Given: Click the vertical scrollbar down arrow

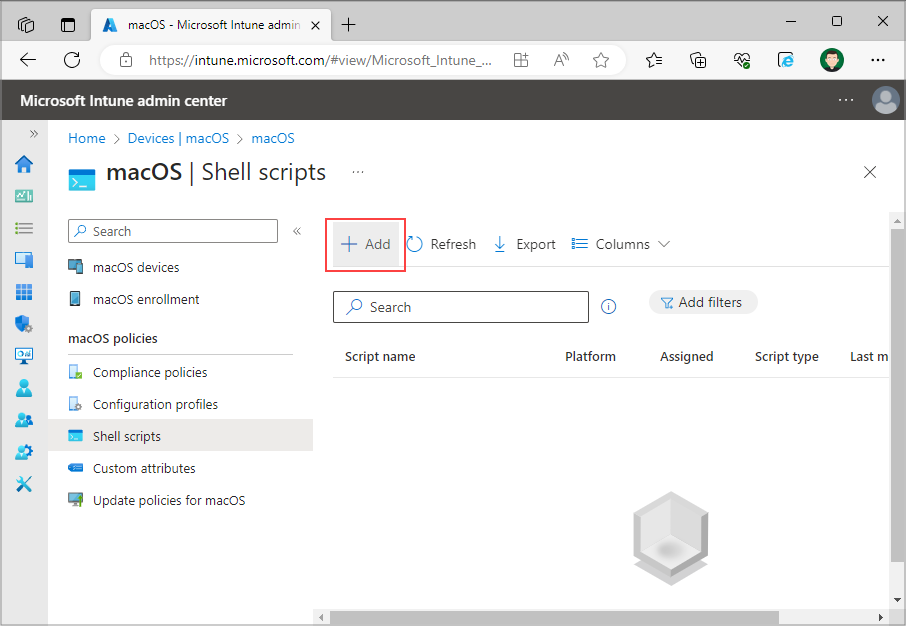Looking at the screenshot, I should (897, 599).
